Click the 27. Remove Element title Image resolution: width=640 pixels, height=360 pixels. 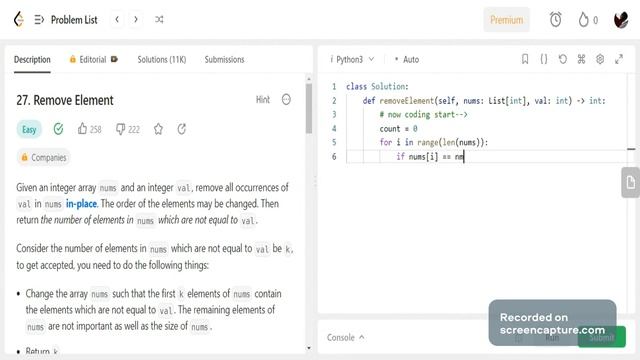(x=65, y=100)
